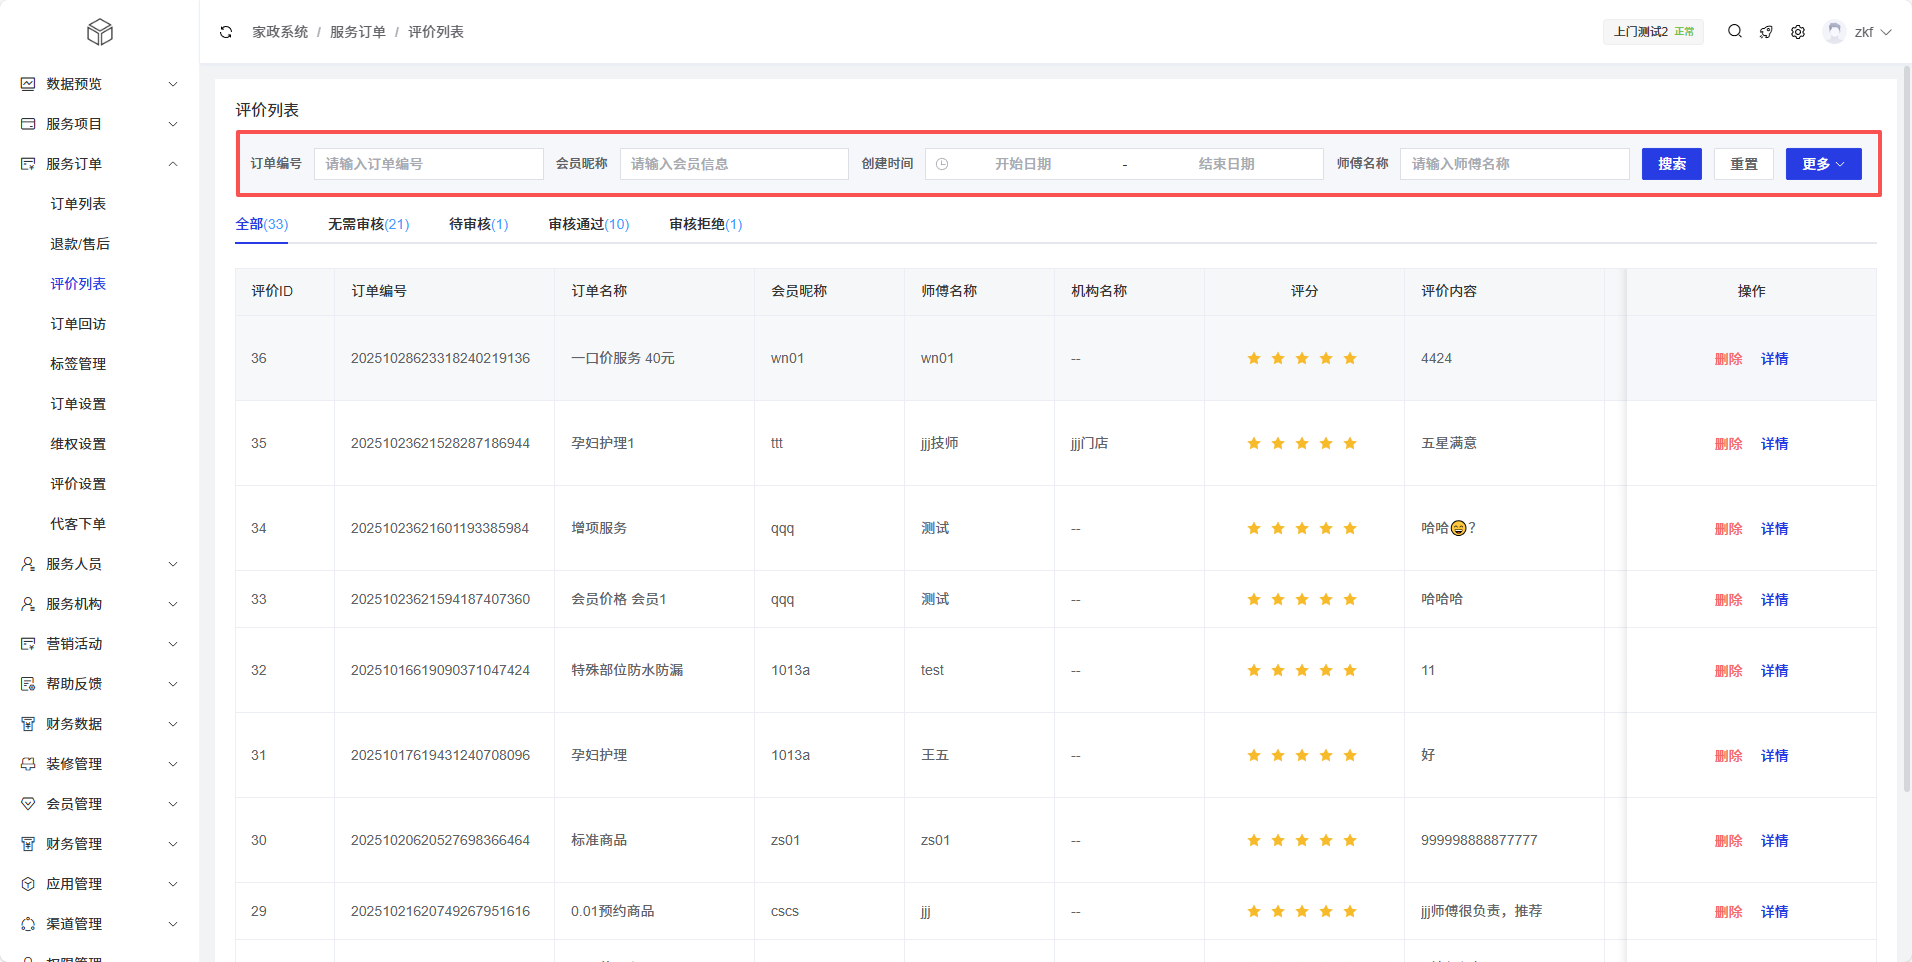Click the refresh icon beside the breadcrumb
Viewport: 1912px width, 962px height.
(226, 32)
